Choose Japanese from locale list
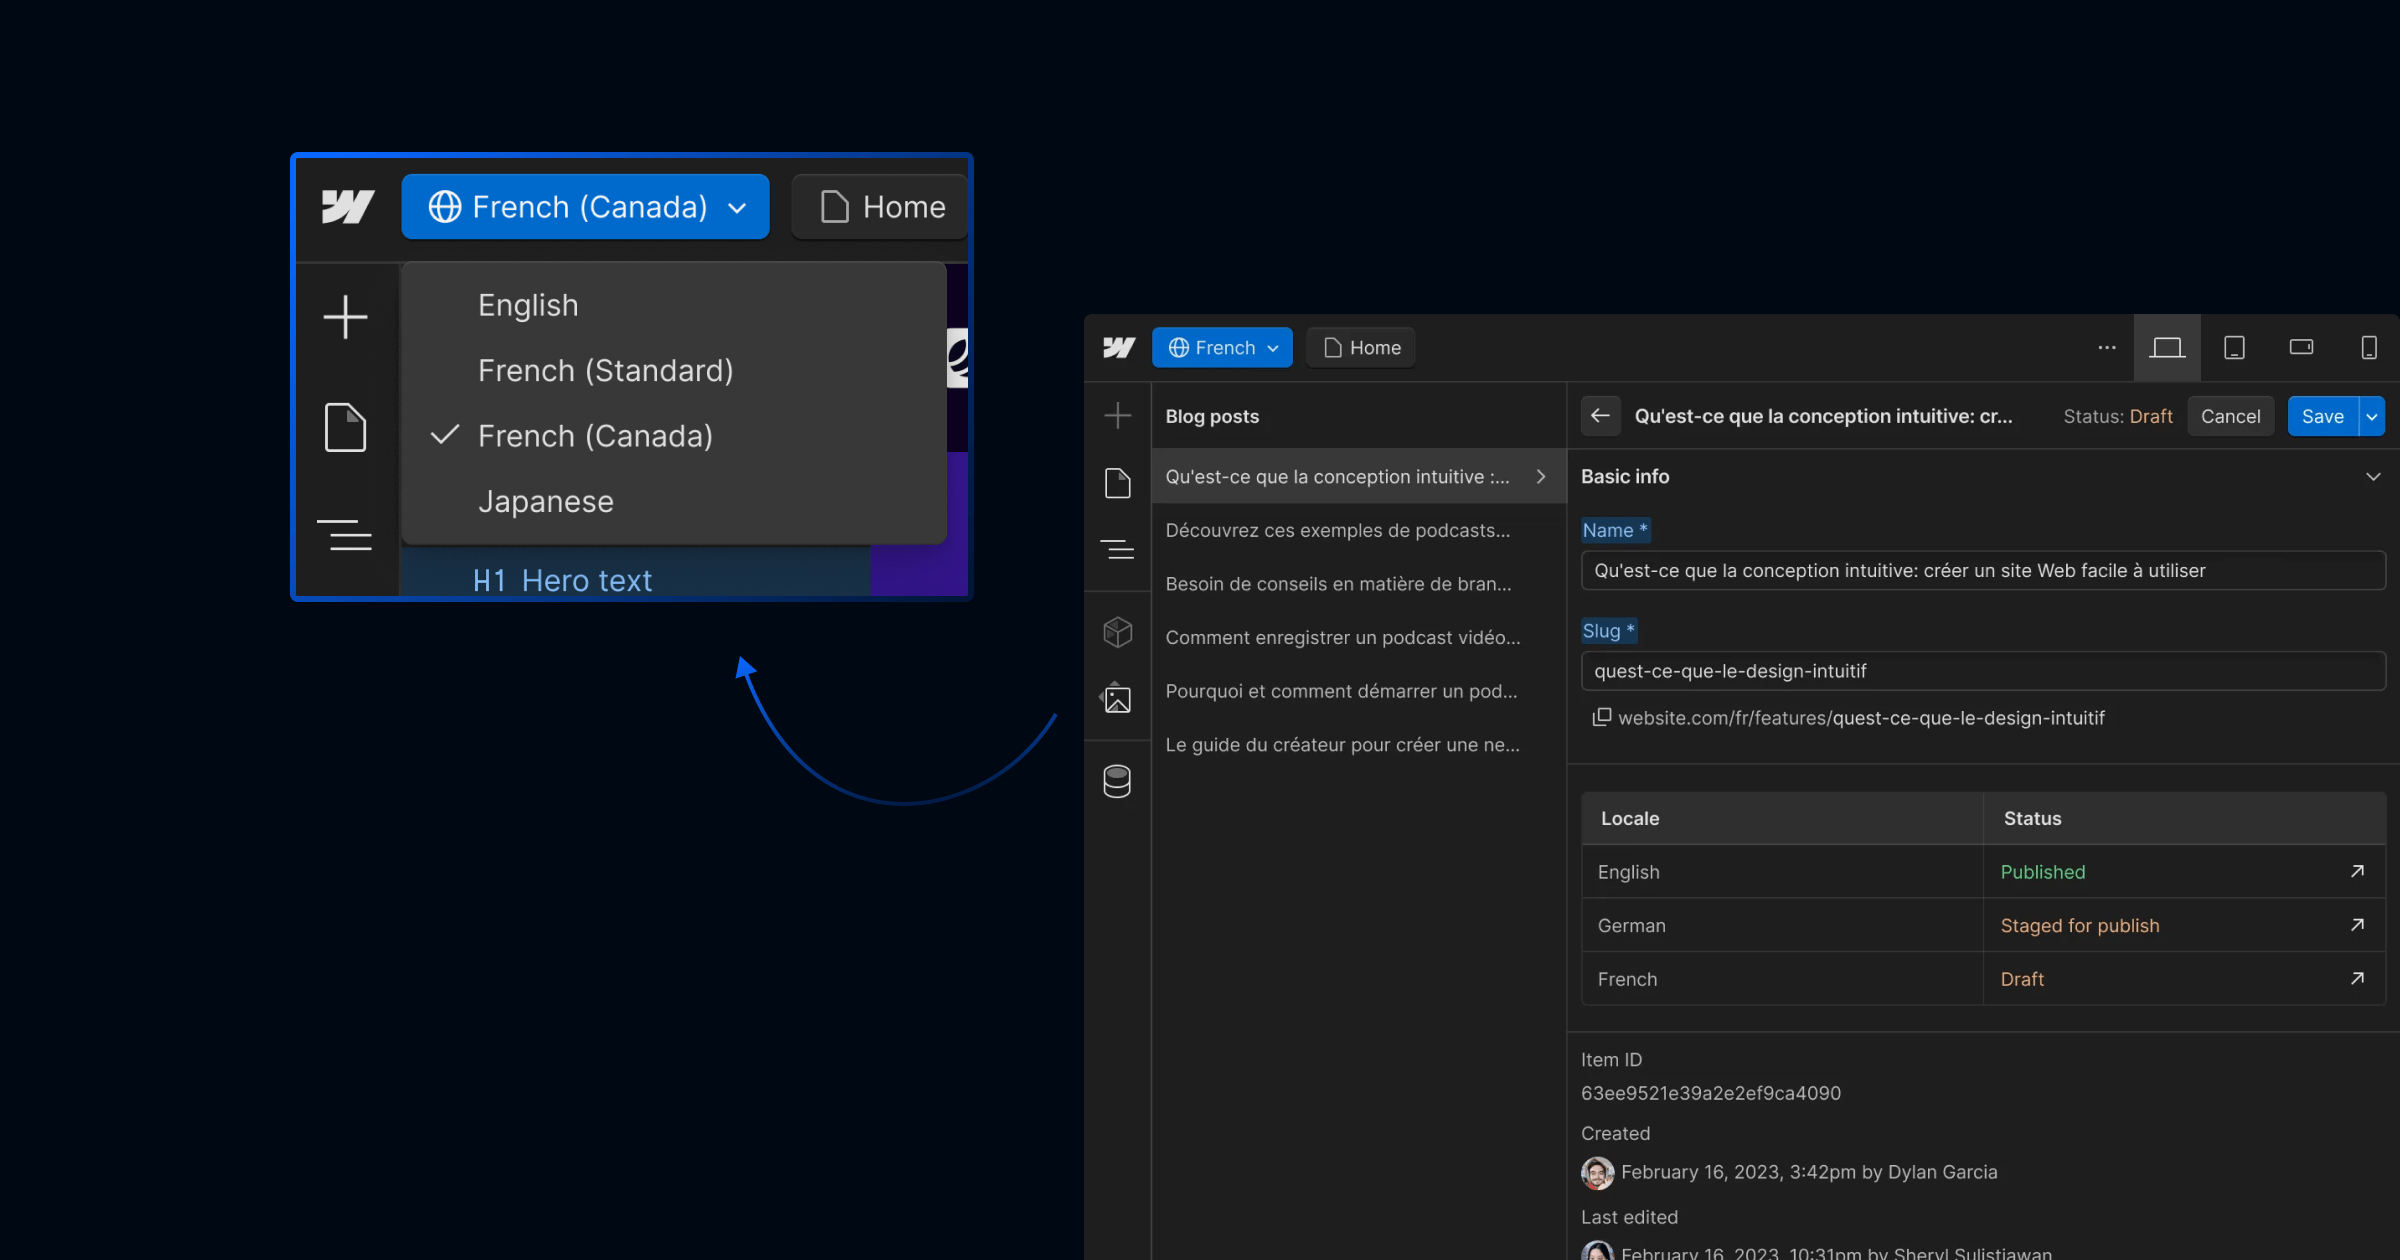 click(x=546, y=502)
